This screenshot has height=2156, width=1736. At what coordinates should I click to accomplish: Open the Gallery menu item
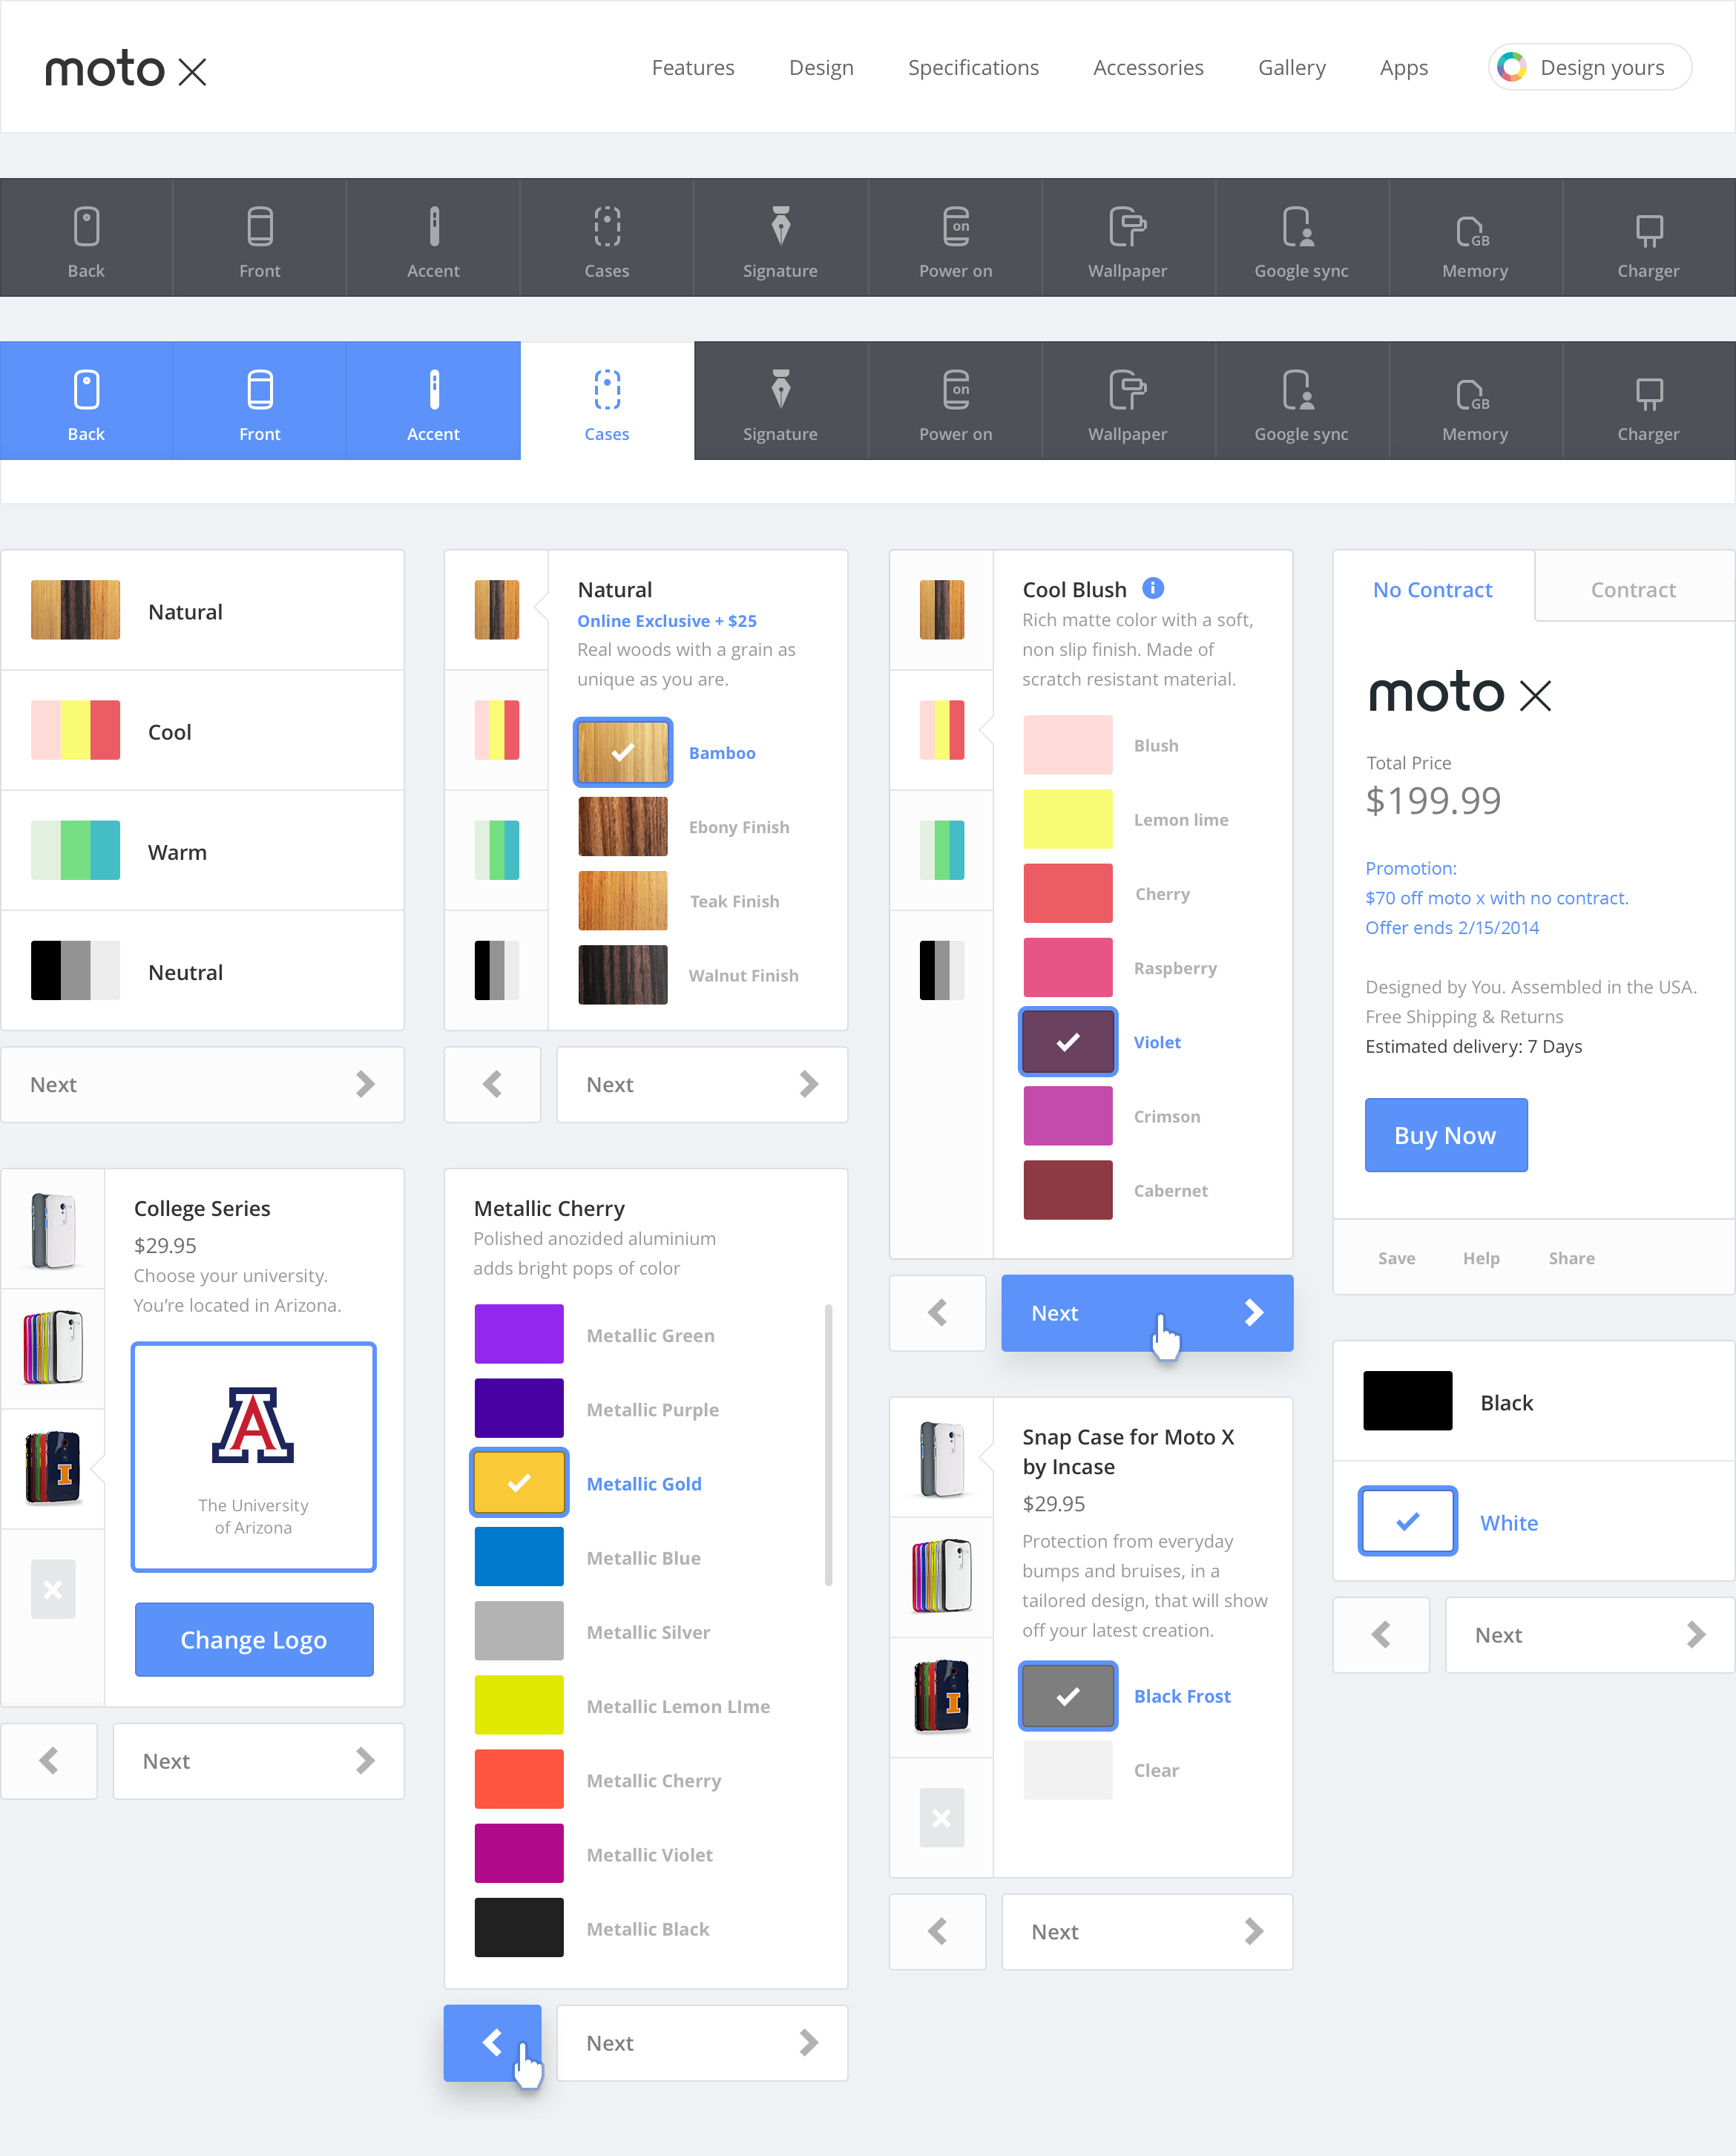pos(1292,68)
